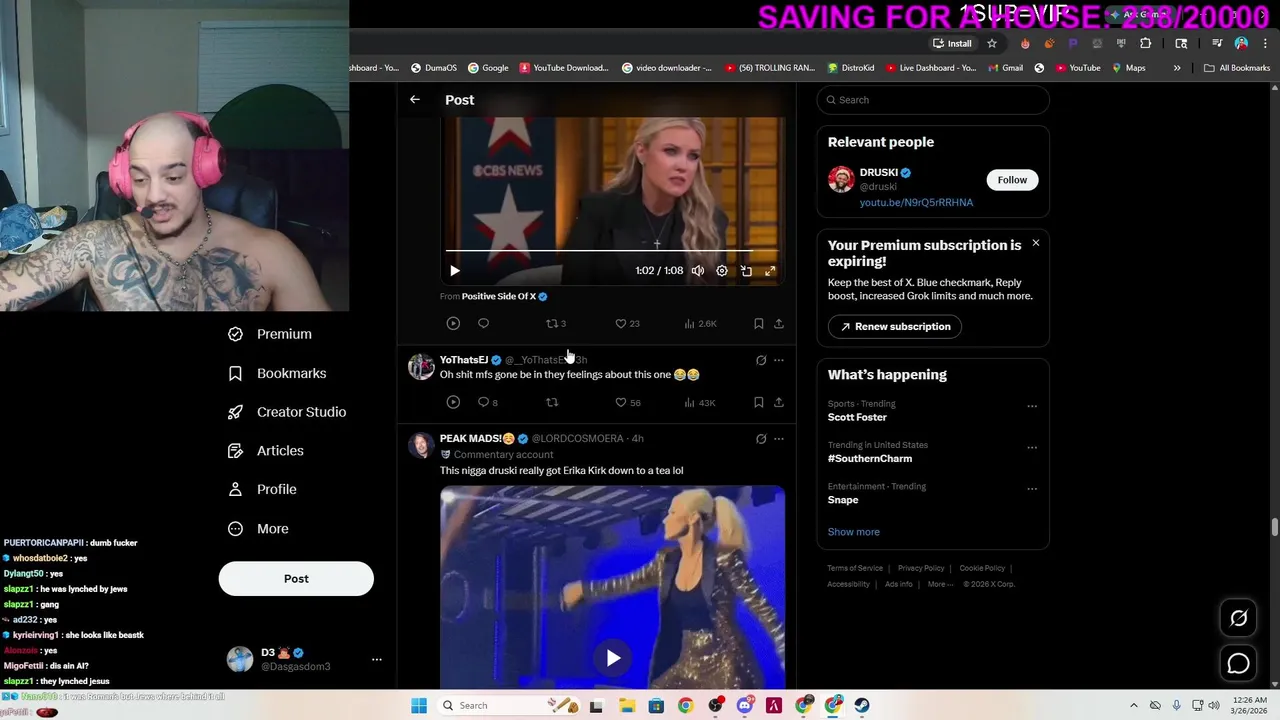Open more options on YoThatsEJ post
The width and height of the screenshot is (1280, 720).
(x=779, y=360)
